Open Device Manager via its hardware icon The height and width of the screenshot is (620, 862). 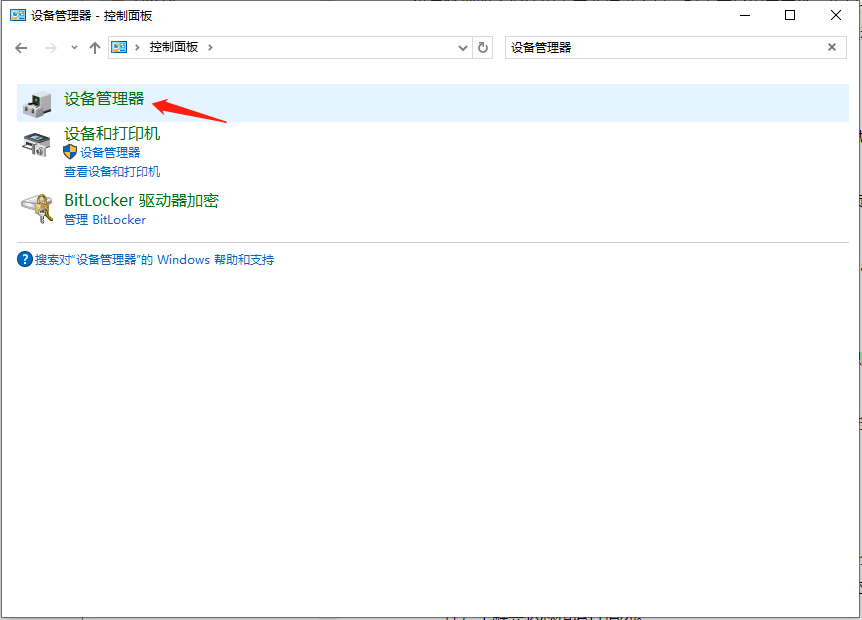pyautogui.click(x=36, y=103)
